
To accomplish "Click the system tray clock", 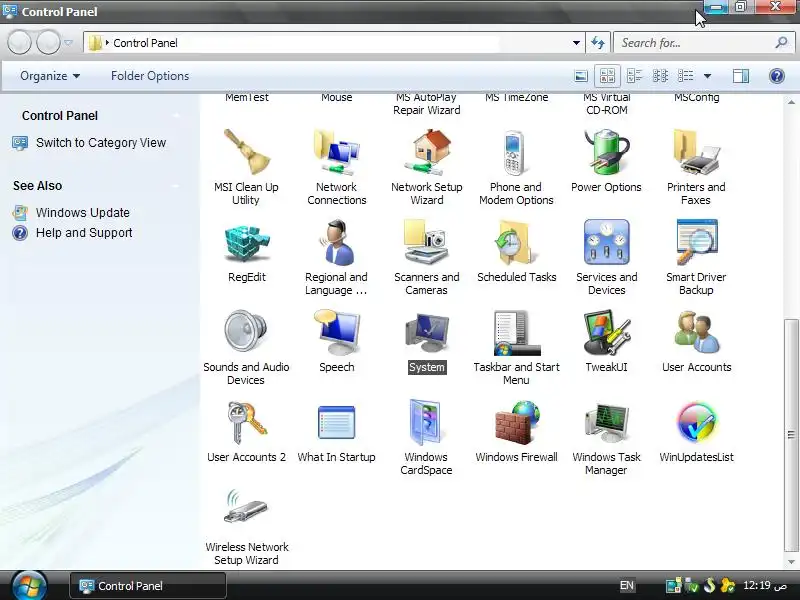I will pyautogui.click(x=765, y=585).
